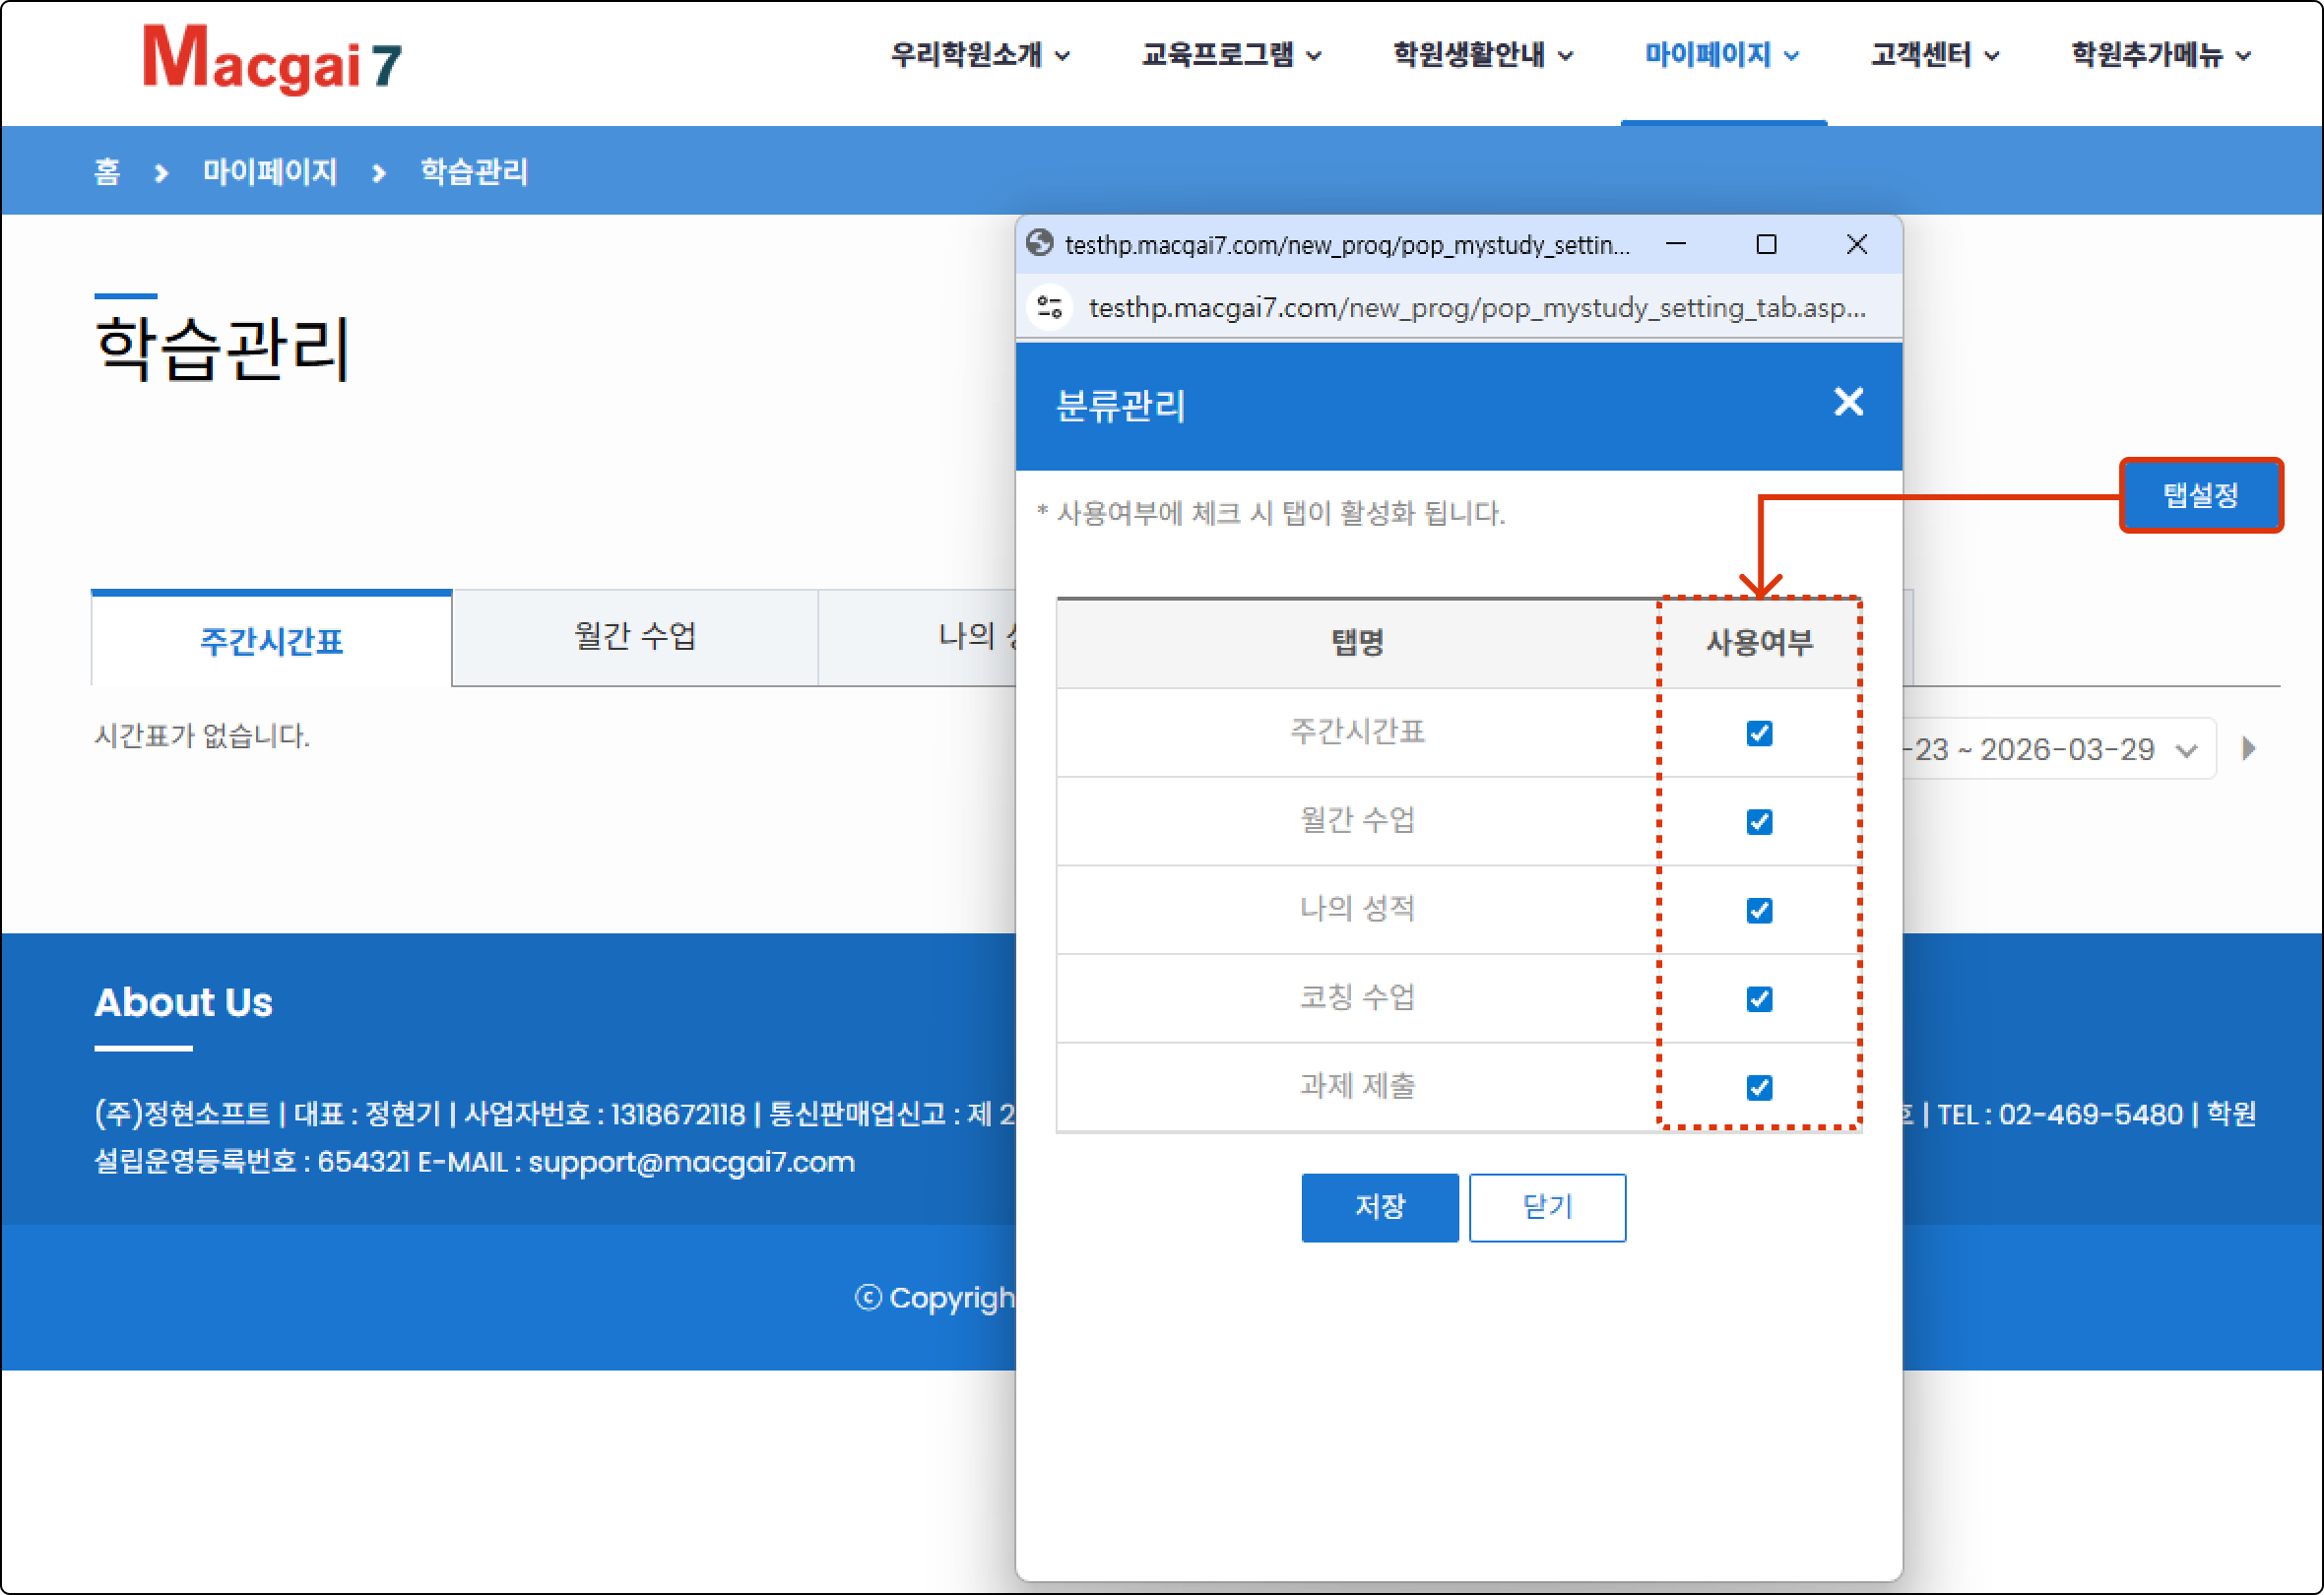Viewport: 2324px width, 1595px height.
Task: Click the 저장 button
Action: point(1379,1207)
